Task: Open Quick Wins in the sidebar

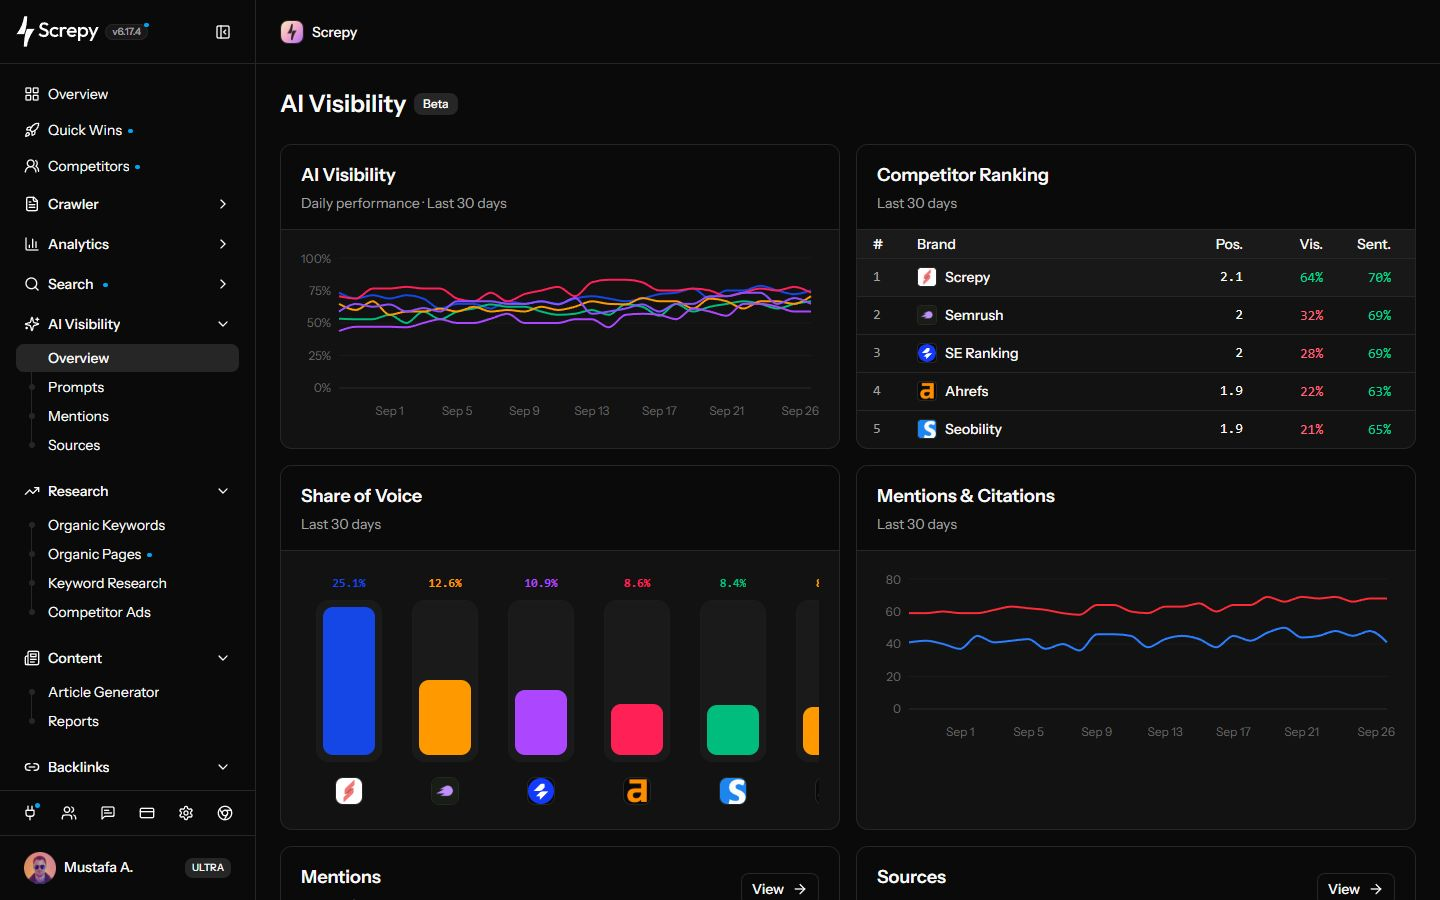Action: (x=85, y=130)
